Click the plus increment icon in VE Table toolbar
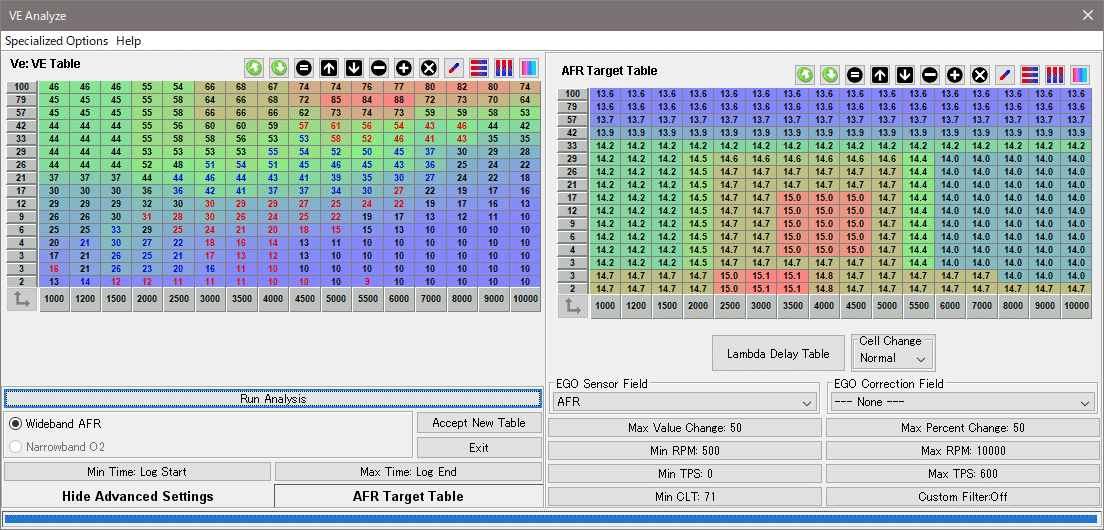 coord(404,68)
